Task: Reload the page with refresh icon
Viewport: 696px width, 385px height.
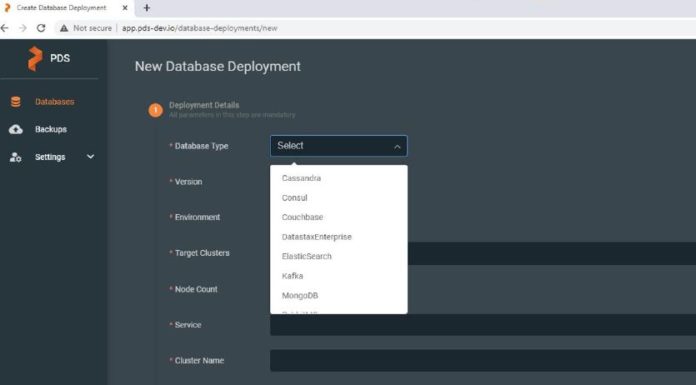Action: (x=41, y=28)
